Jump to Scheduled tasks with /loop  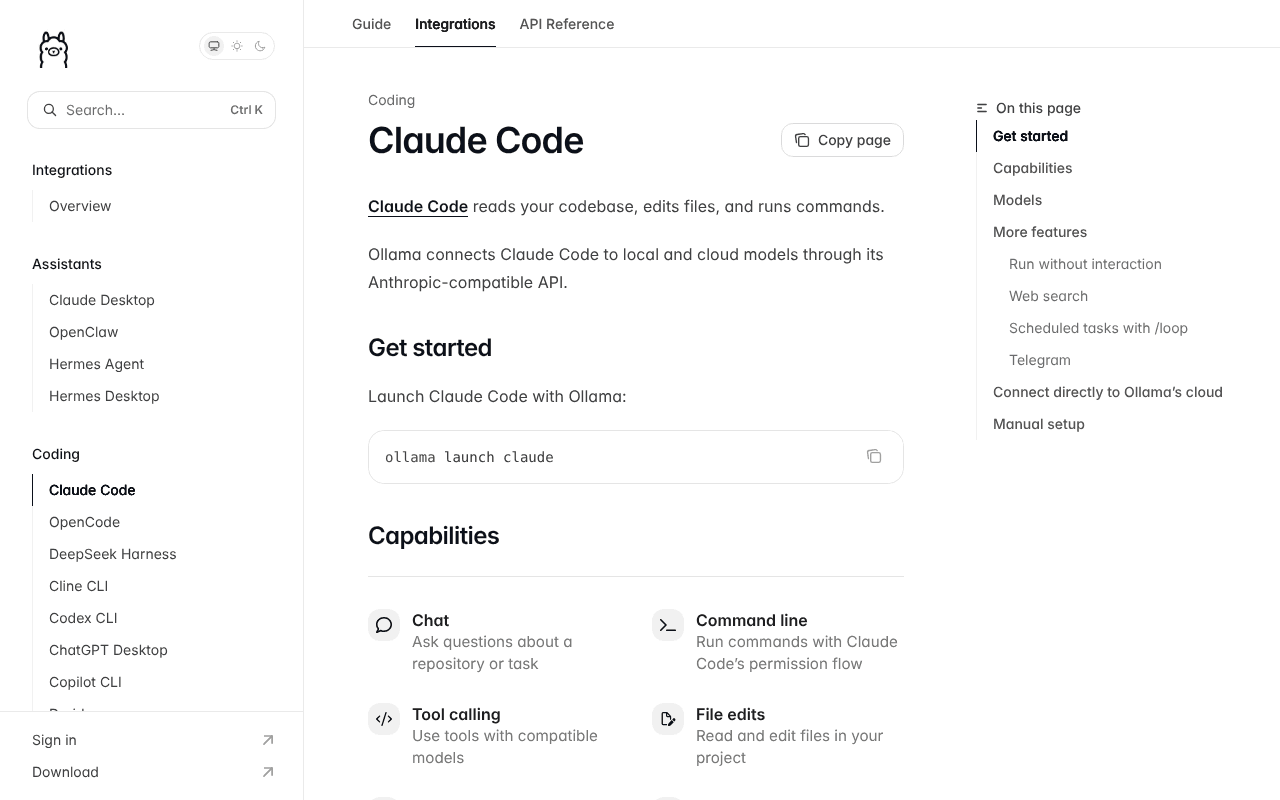coord(1098,328)
